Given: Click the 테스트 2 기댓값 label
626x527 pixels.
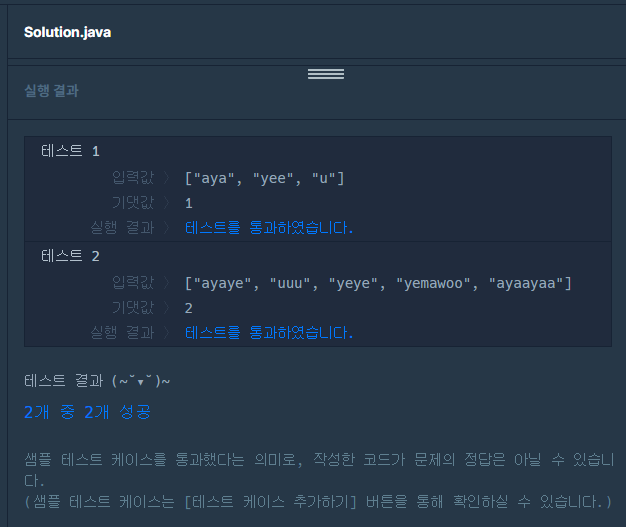Looking at the screenshot, I should [133, 307].
